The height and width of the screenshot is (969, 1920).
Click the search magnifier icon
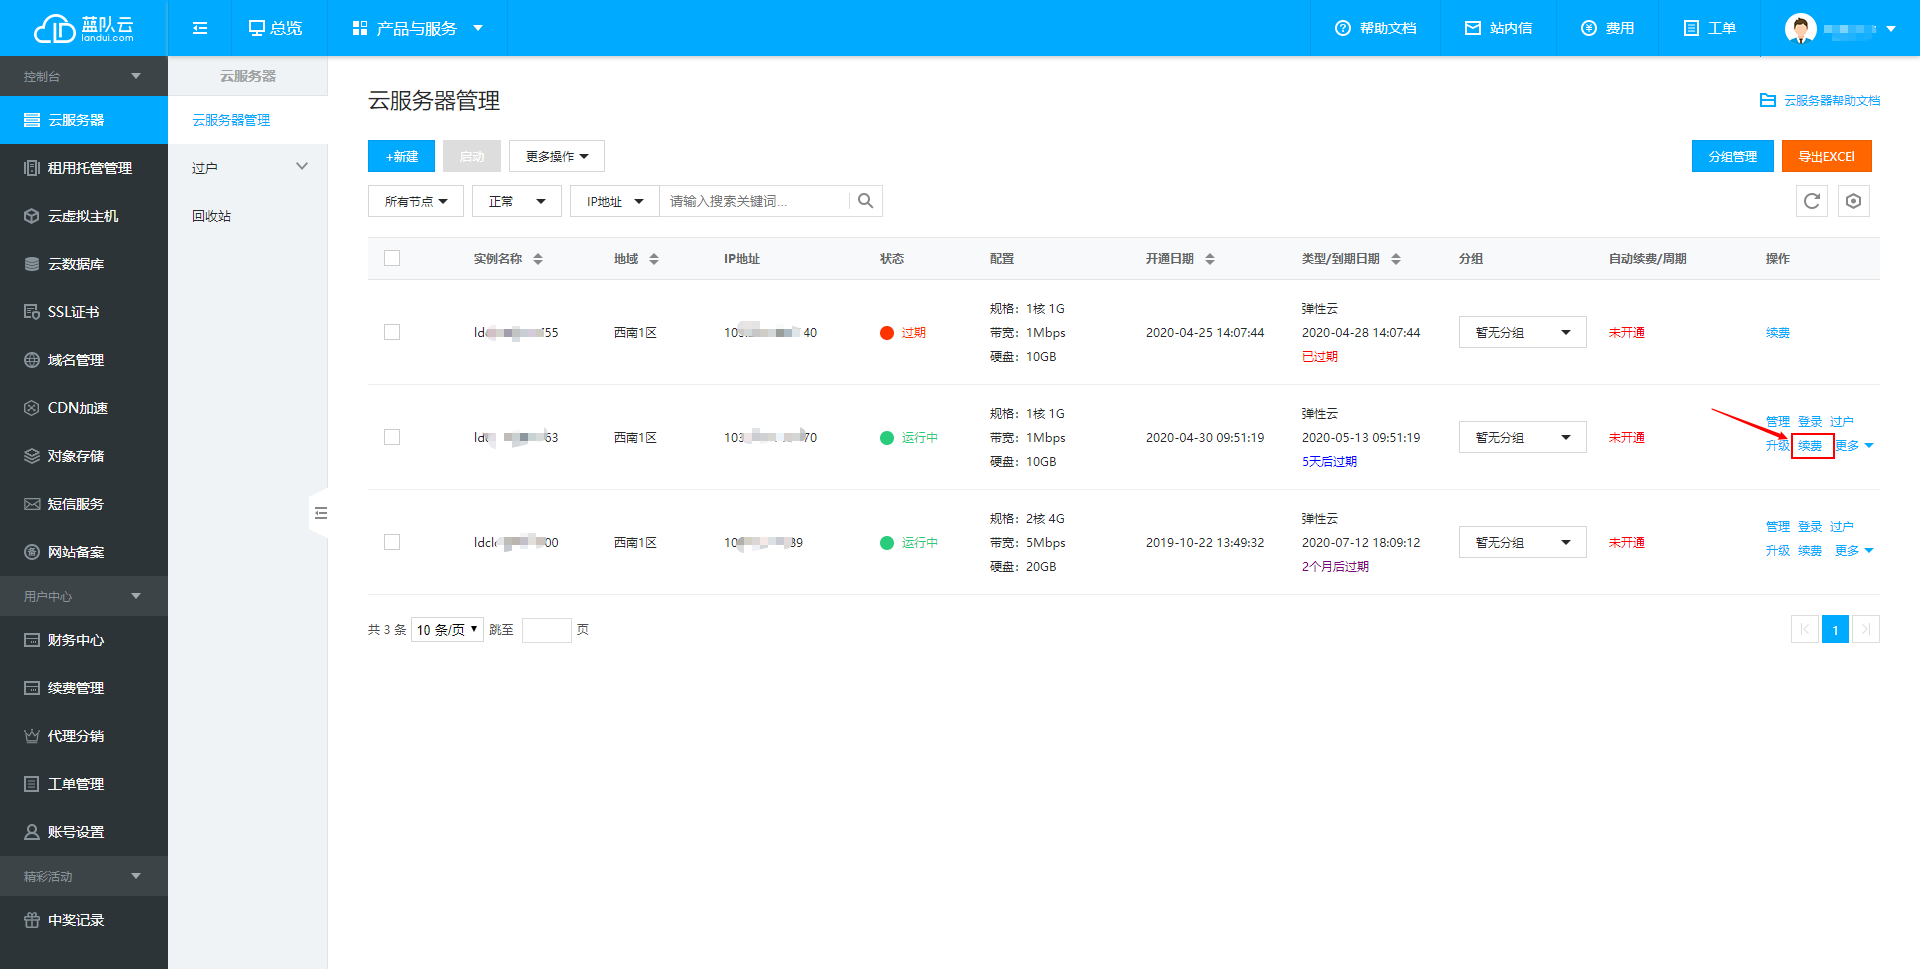865,201
